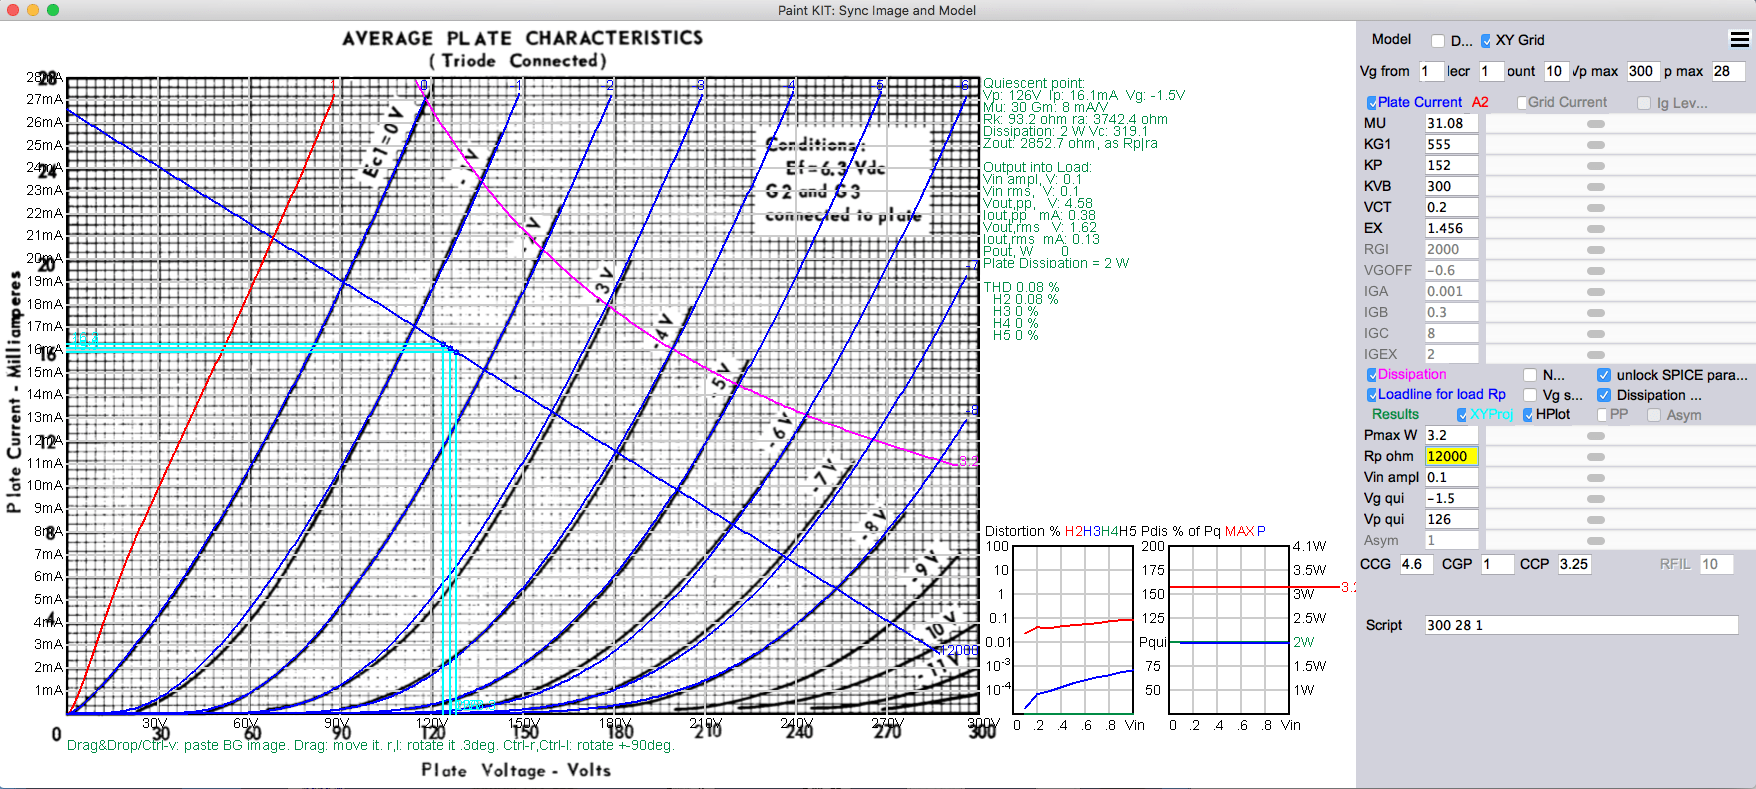1756x789 pixels.
Task: Toggle the N... checkbox
Action: click(x=1530, y=375)
